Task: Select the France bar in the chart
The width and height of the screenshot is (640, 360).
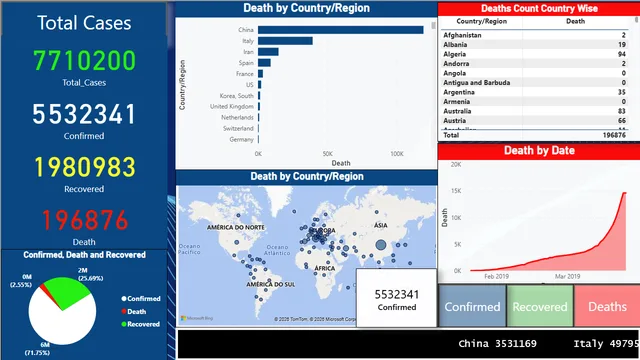Action: [x=260, y=74]
